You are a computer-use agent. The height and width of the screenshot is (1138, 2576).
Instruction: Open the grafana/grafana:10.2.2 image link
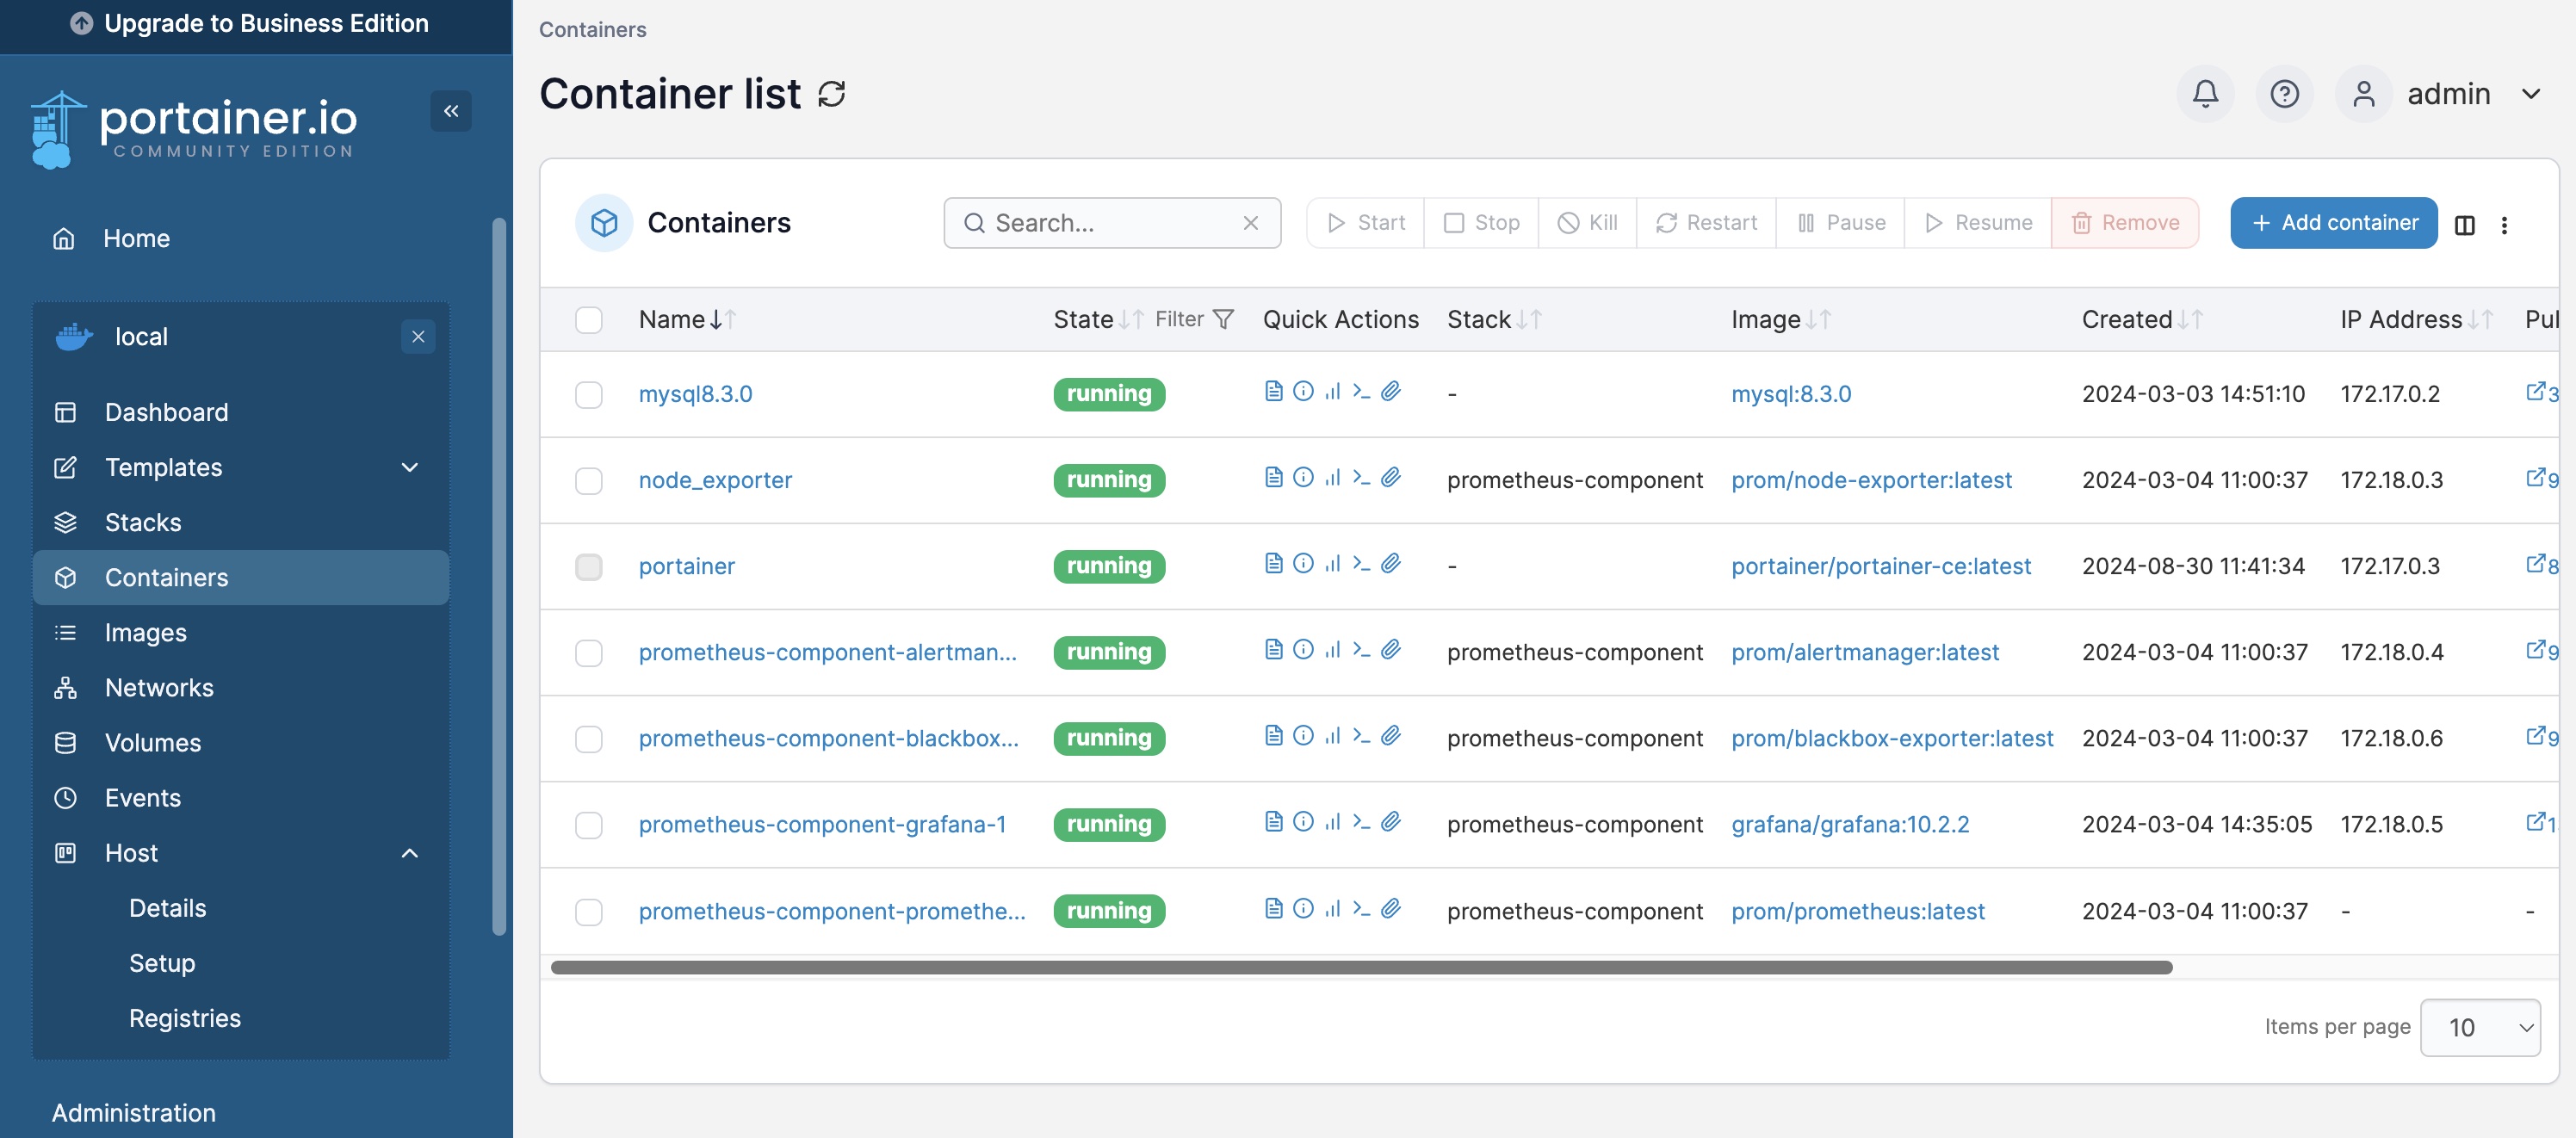coord(1850,824)
